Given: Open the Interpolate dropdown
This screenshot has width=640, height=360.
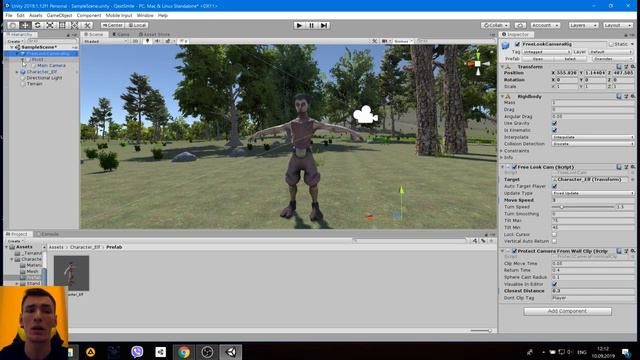Looking at the screenshot, I should (593, 137).
